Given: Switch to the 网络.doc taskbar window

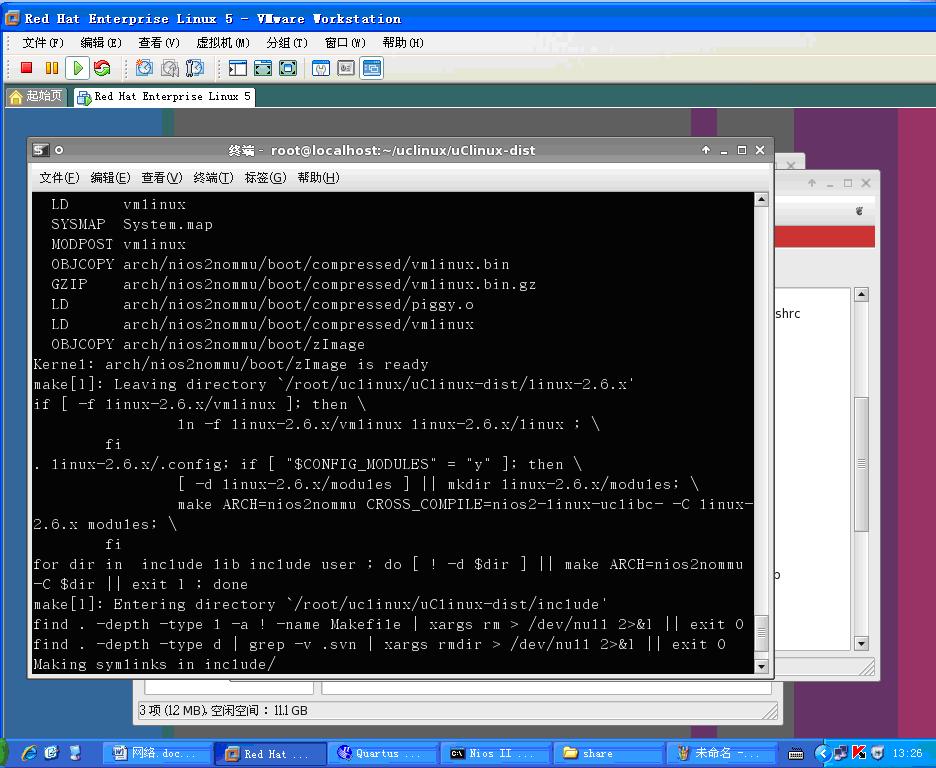Looking at the screenshot, I should pos(157,754).
